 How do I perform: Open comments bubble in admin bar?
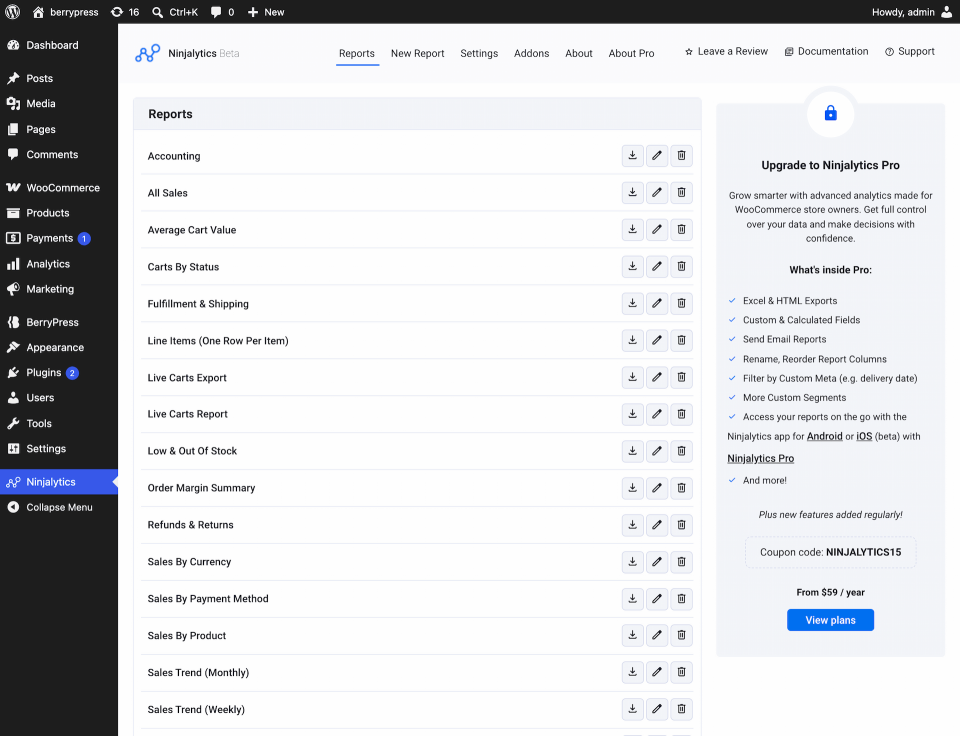(x=222, y=12)
